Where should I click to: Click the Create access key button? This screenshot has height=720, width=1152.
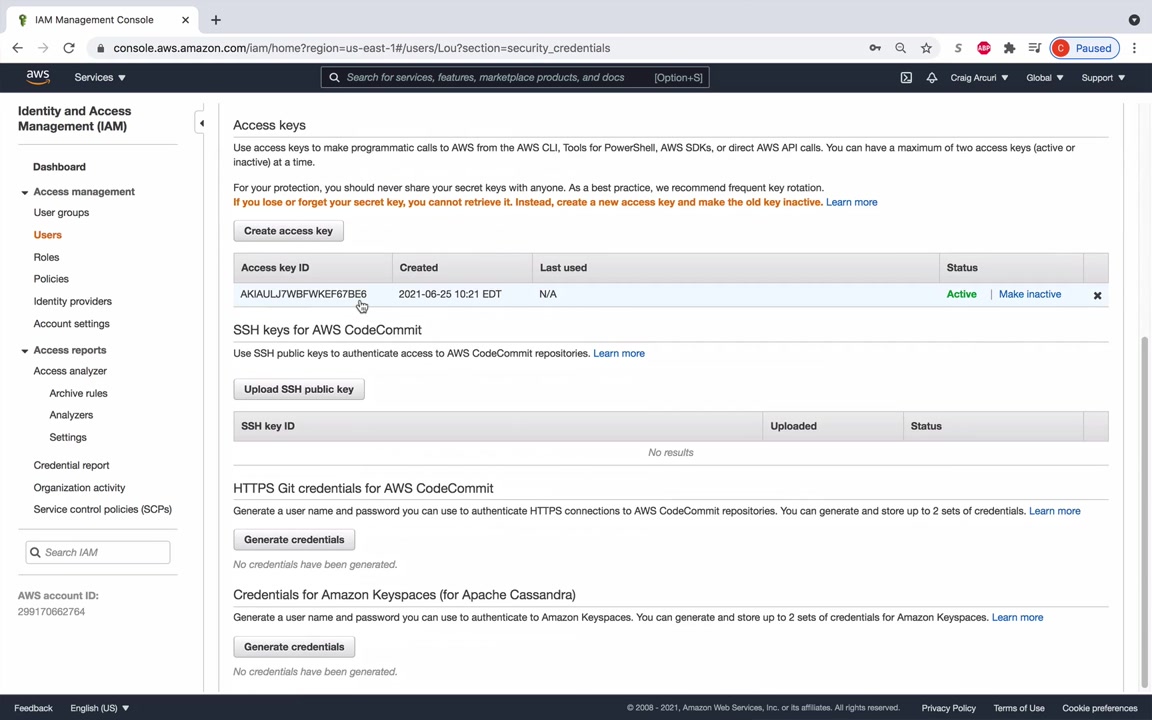288,231
